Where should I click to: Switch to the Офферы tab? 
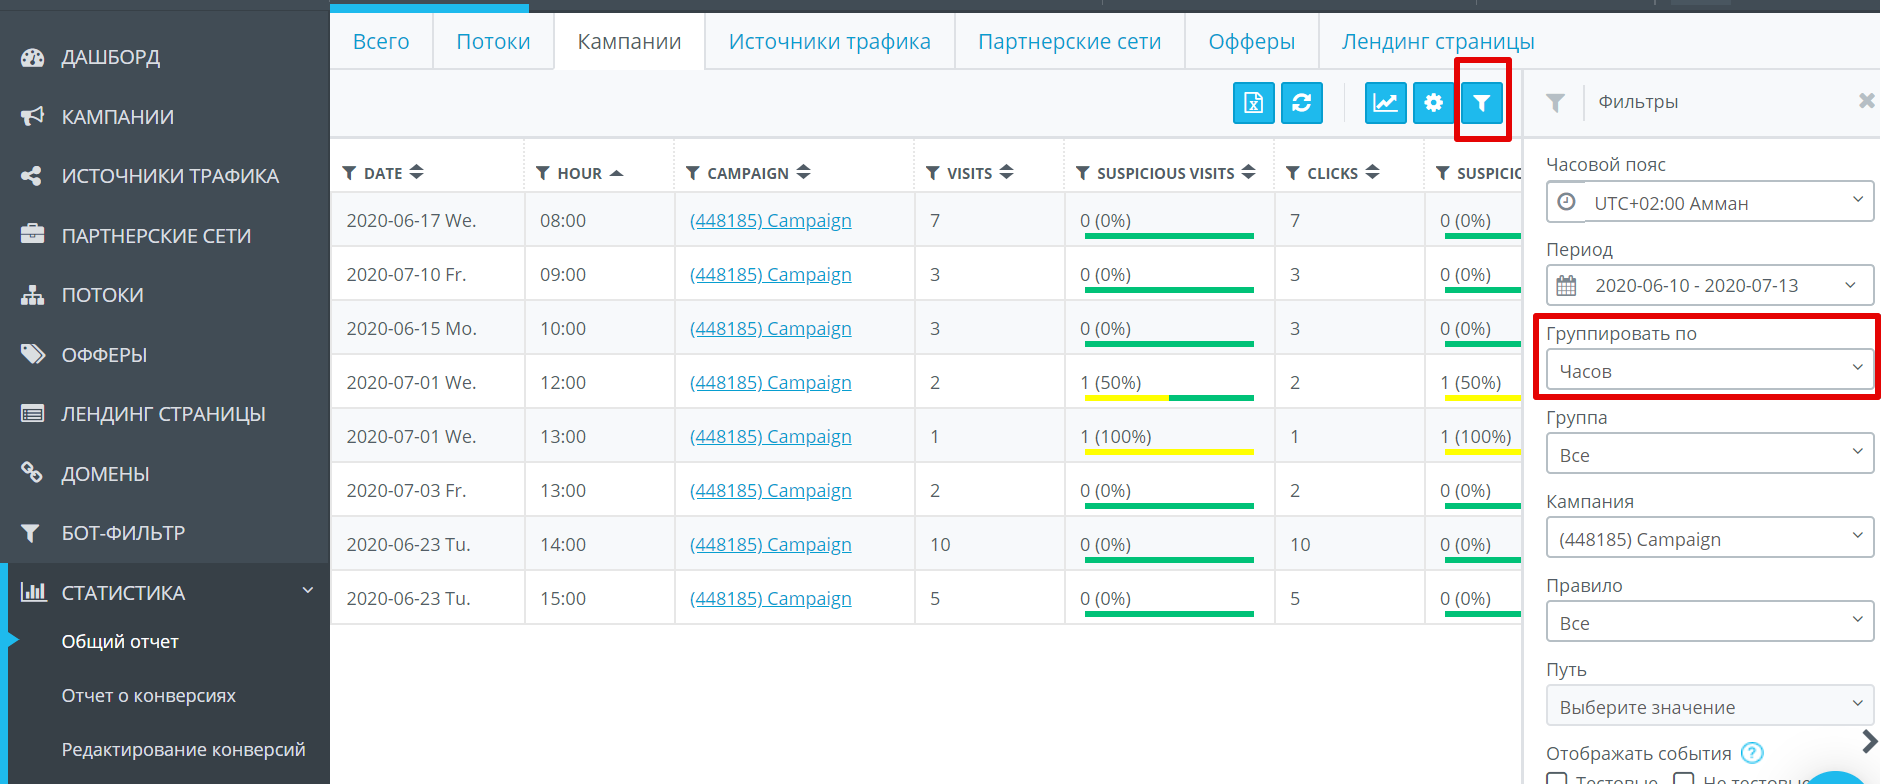coord(1251,42)
